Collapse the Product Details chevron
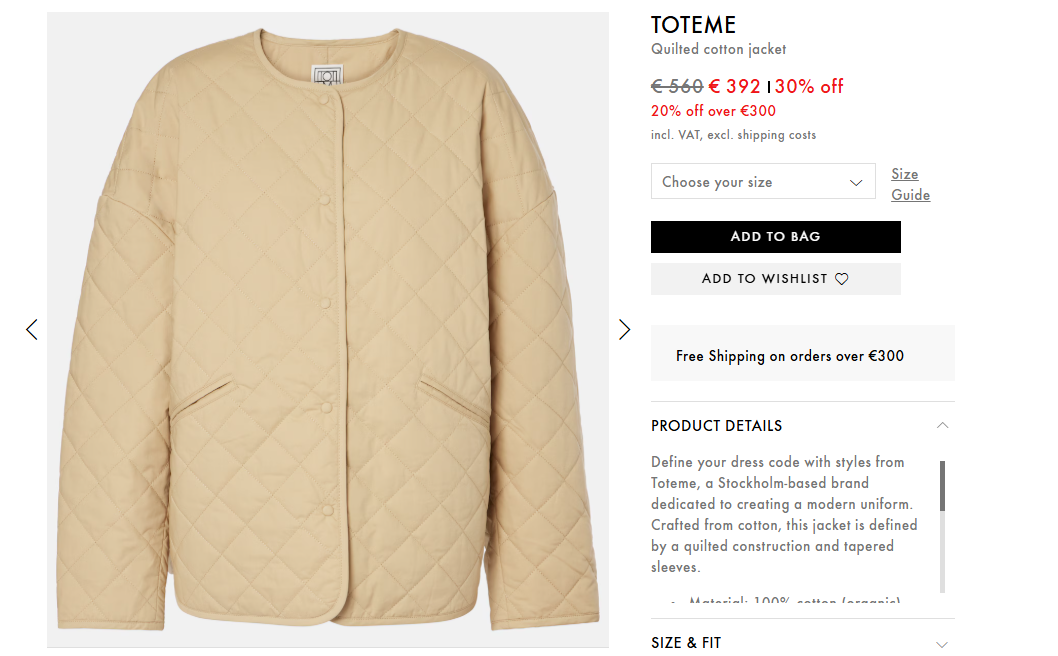1058x656 pixels. click(942, 425)
